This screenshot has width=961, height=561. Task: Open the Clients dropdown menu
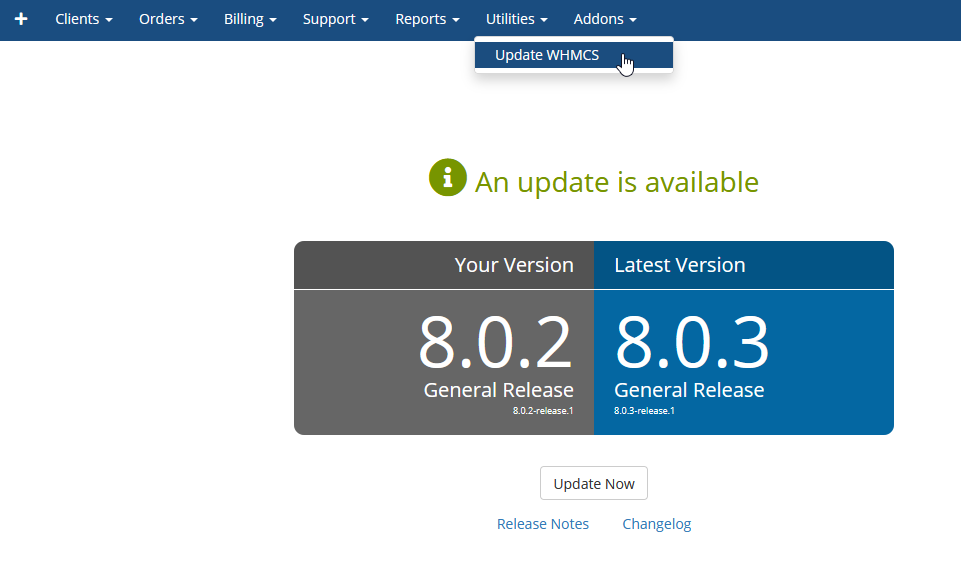pos(84,19)
